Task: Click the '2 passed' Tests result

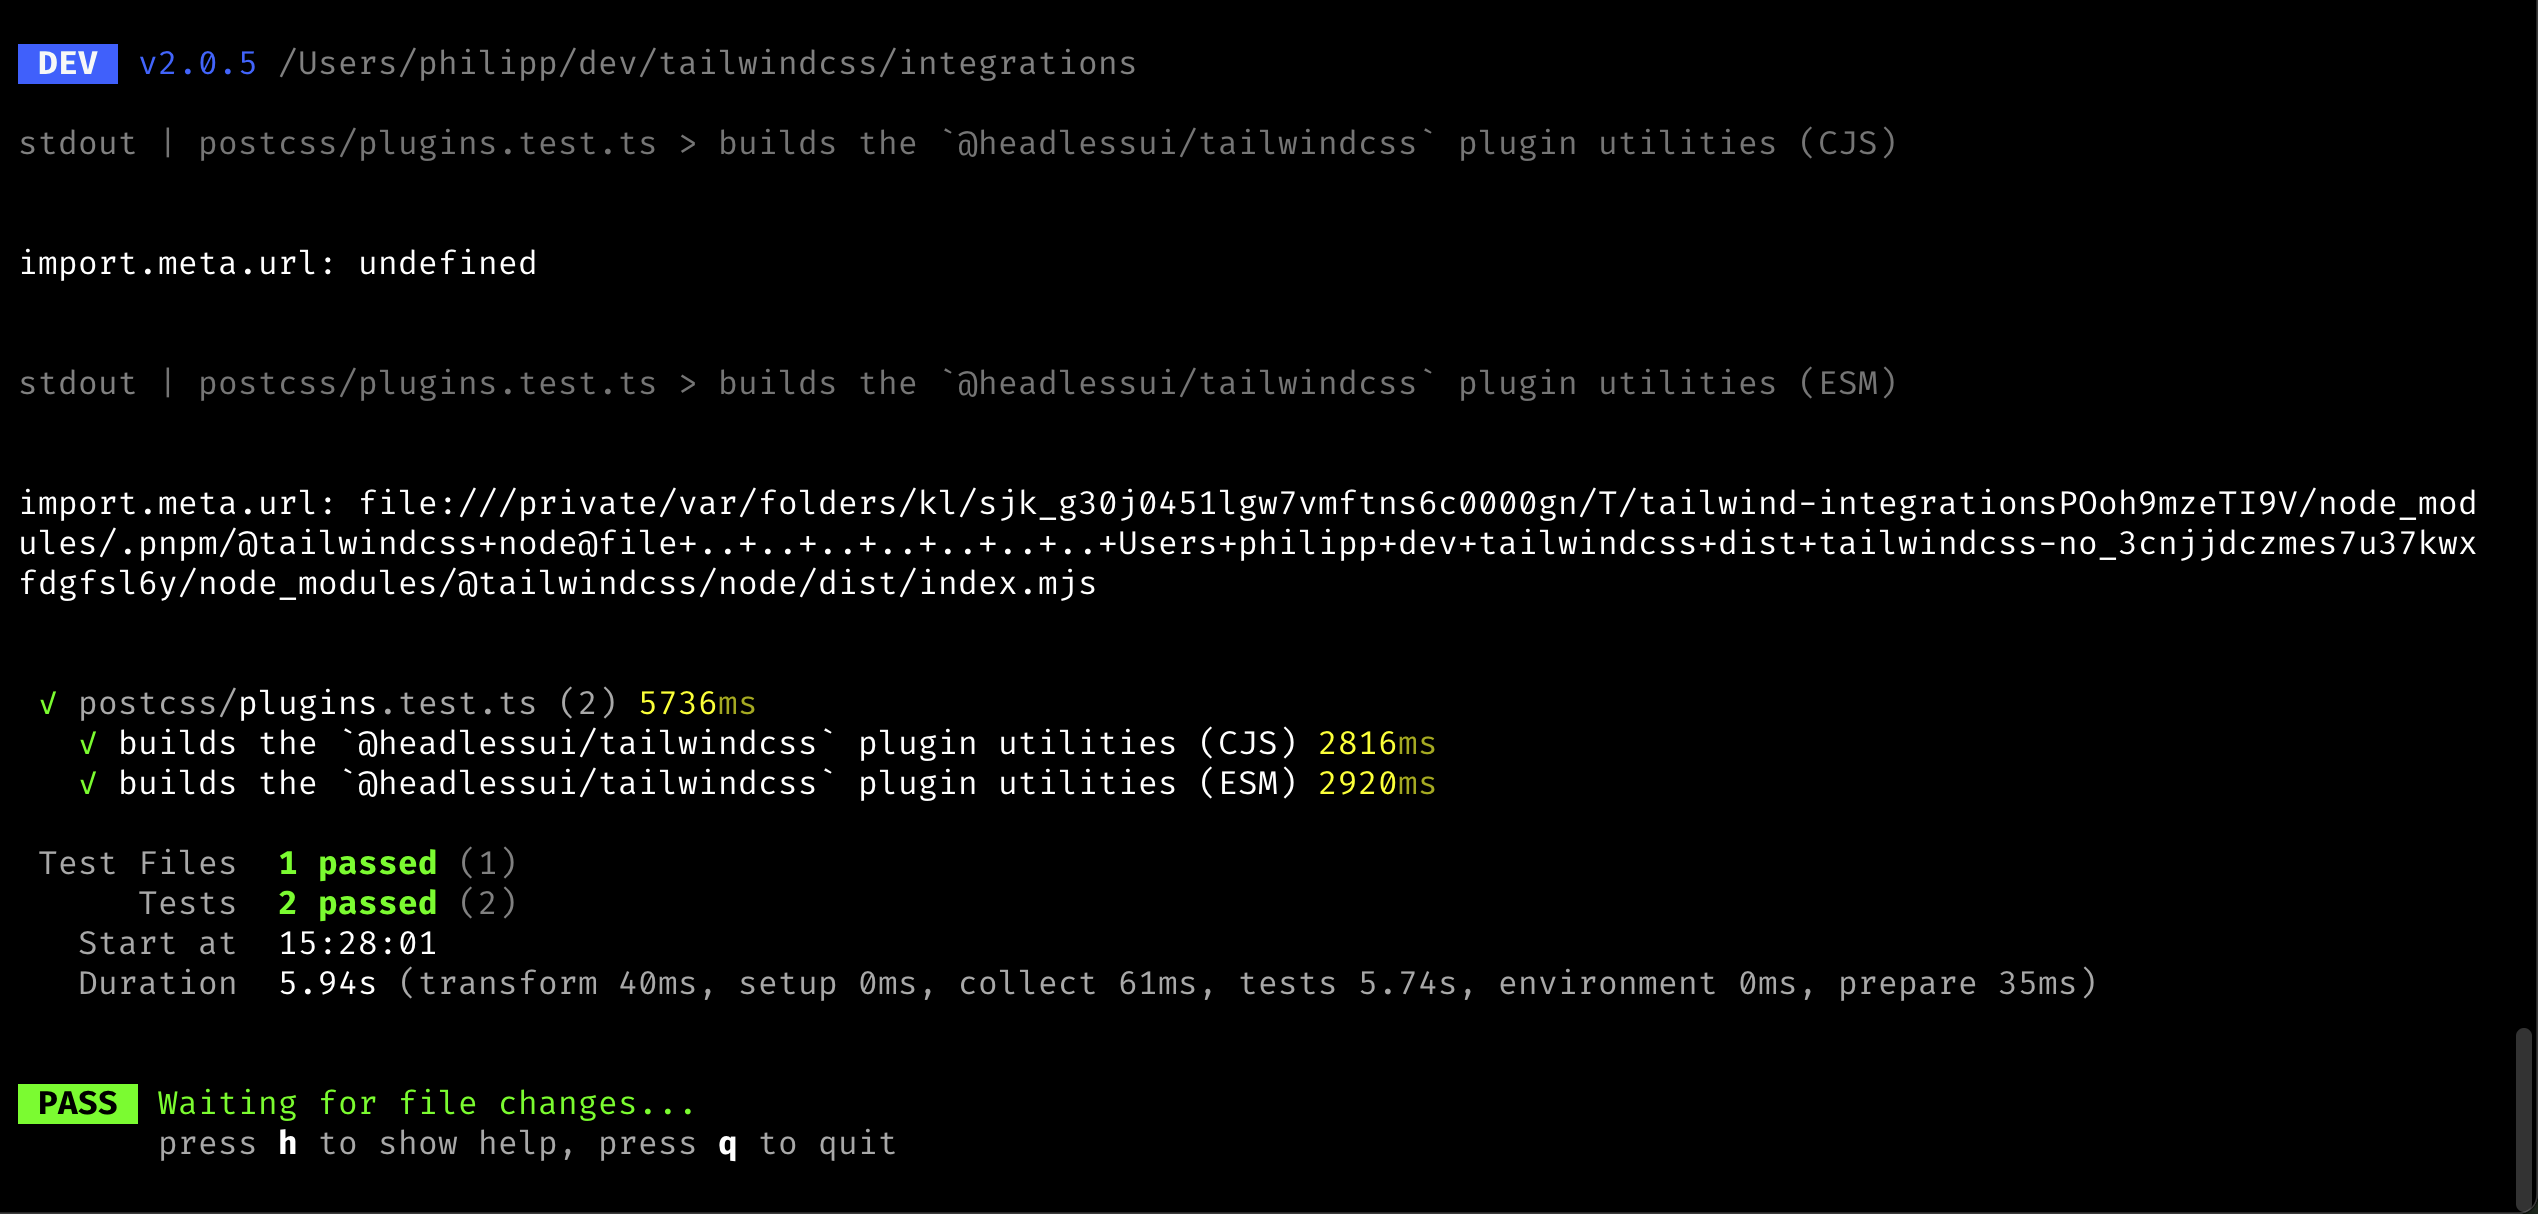Action: (358, 904)
